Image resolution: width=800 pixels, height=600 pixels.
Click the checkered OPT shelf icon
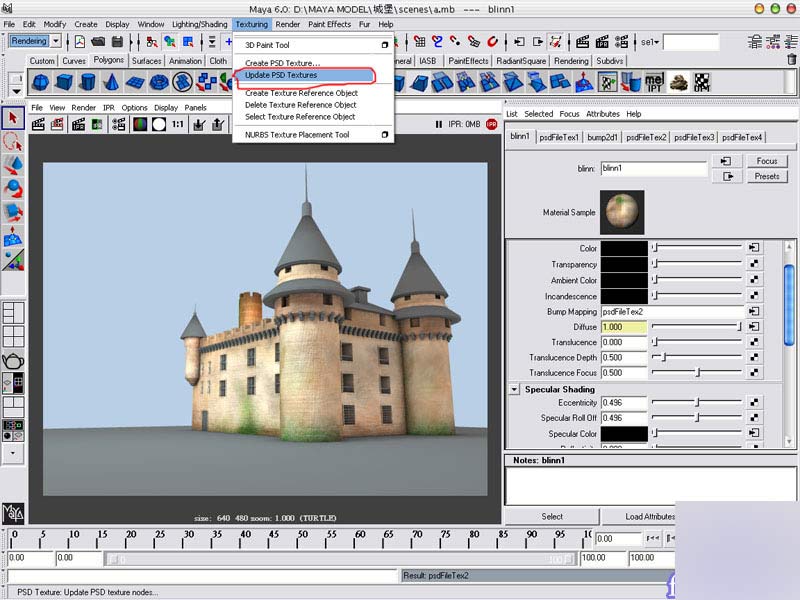pyautogui.click(x=702, y=82)
